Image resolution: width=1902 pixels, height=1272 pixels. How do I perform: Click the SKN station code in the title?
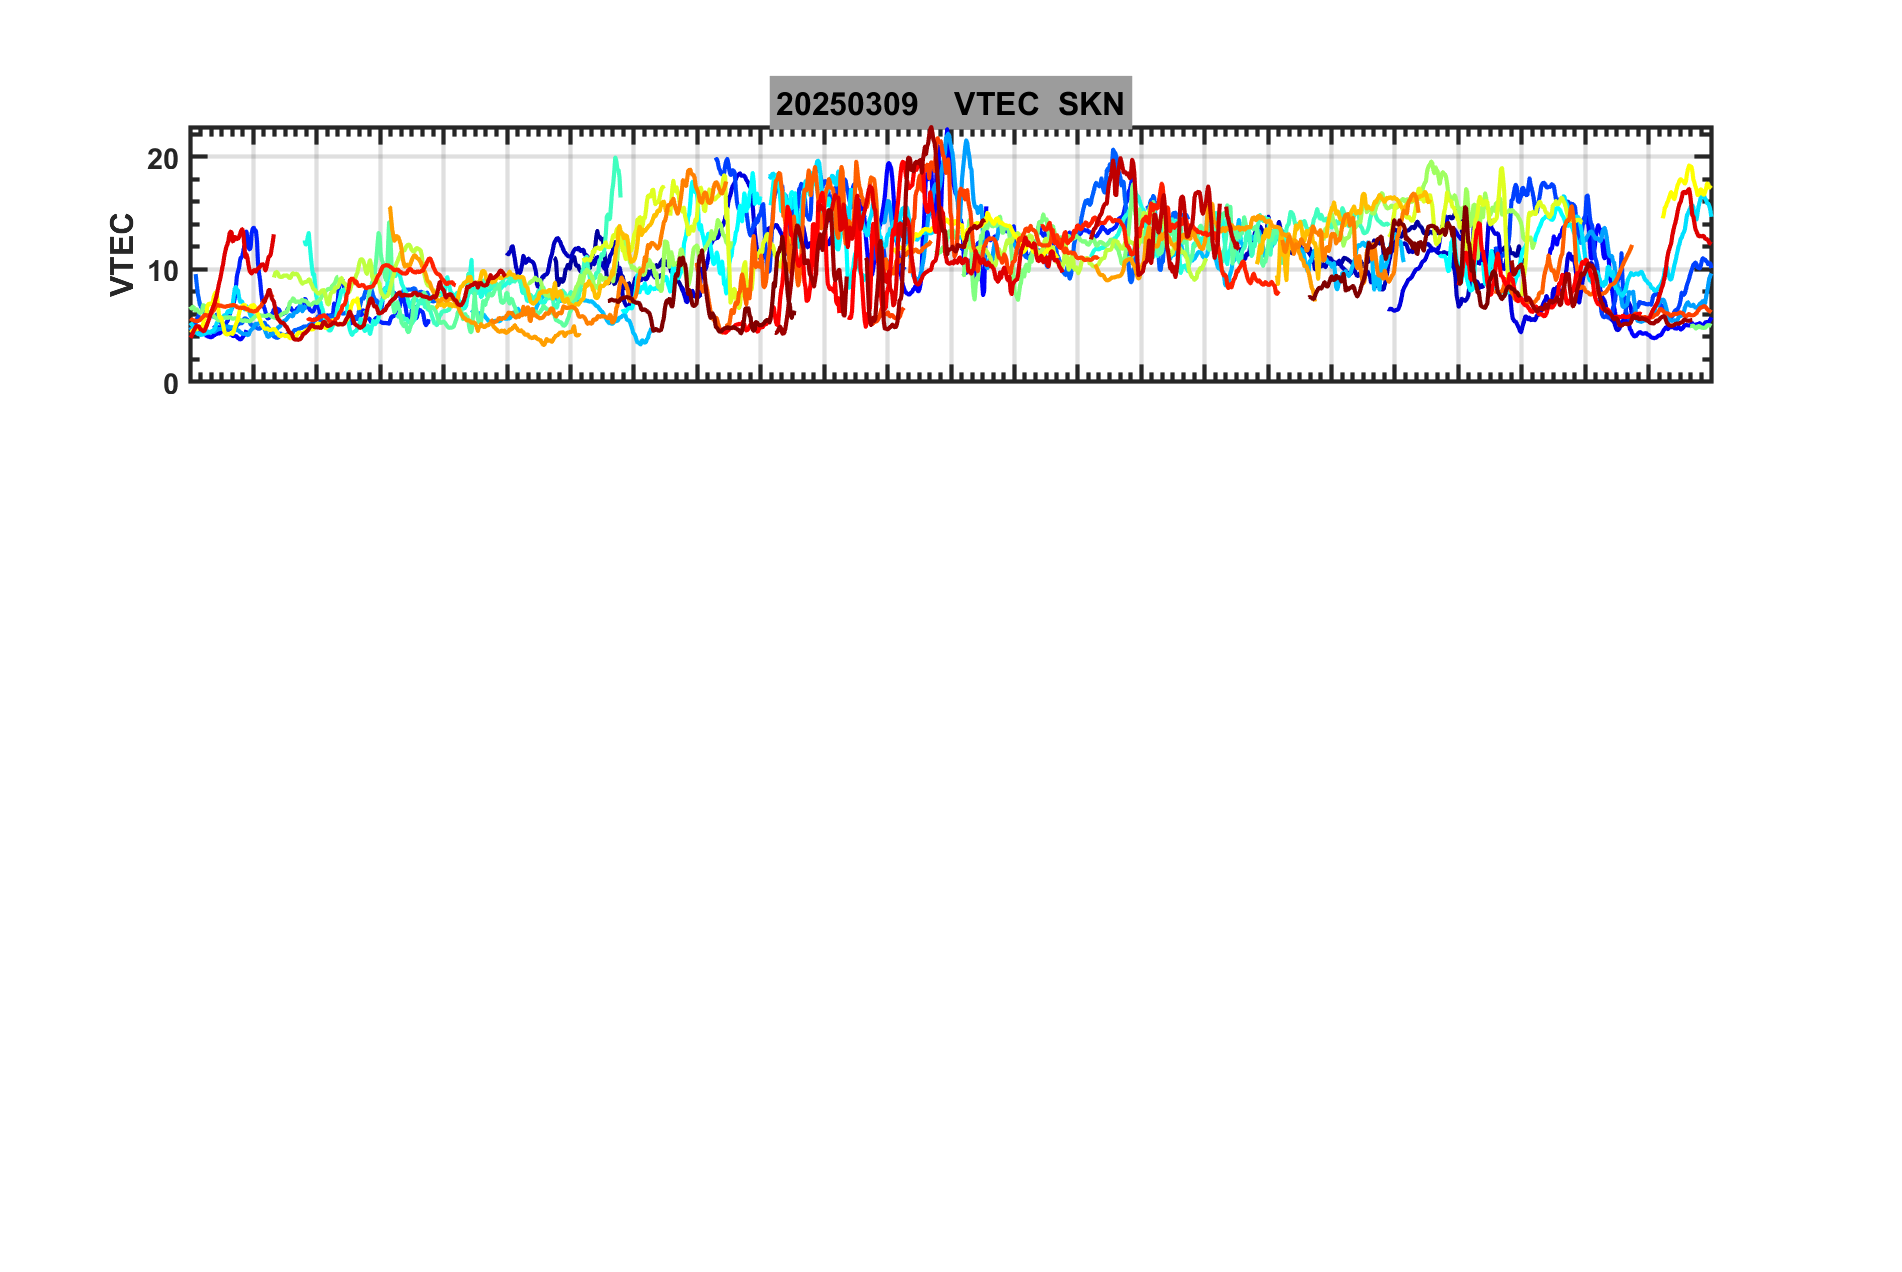[1091, 104]
